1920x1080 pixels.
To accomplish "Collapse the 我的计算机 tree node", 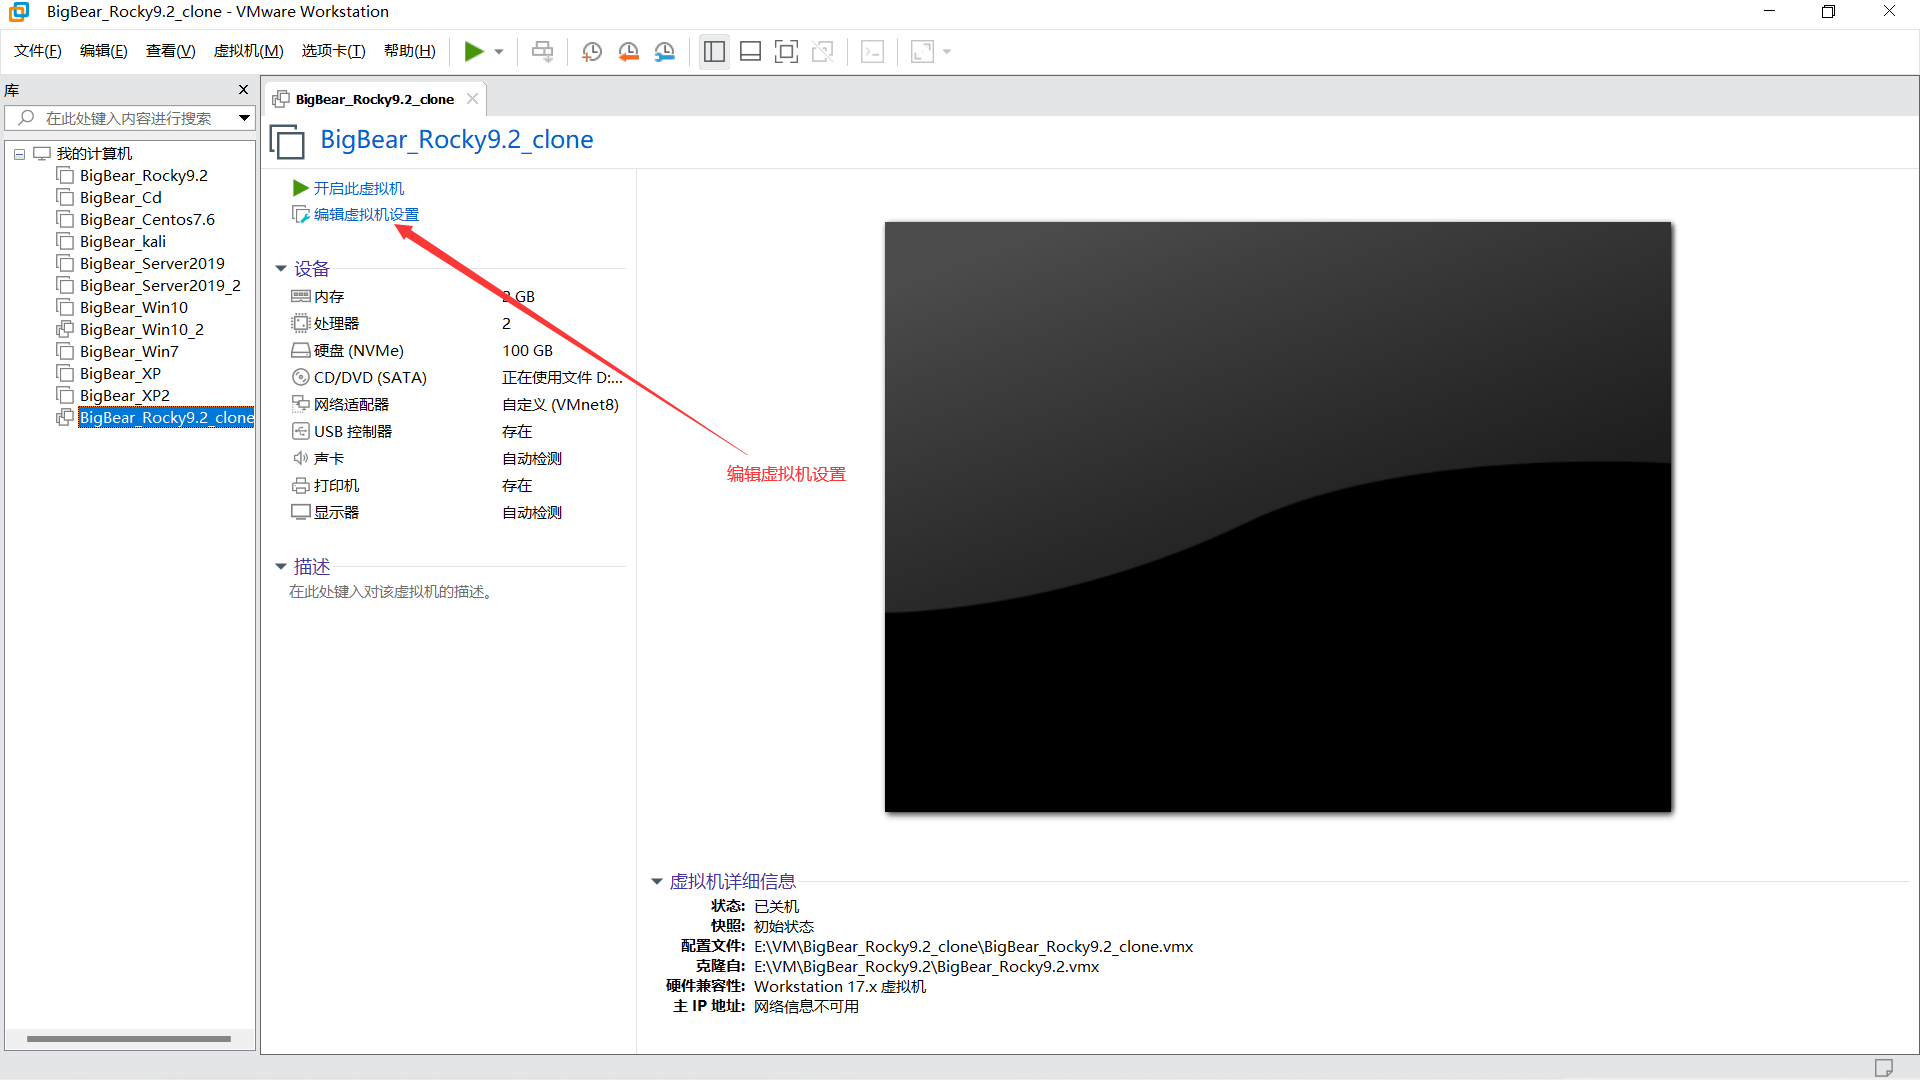I will coord(19,154).
